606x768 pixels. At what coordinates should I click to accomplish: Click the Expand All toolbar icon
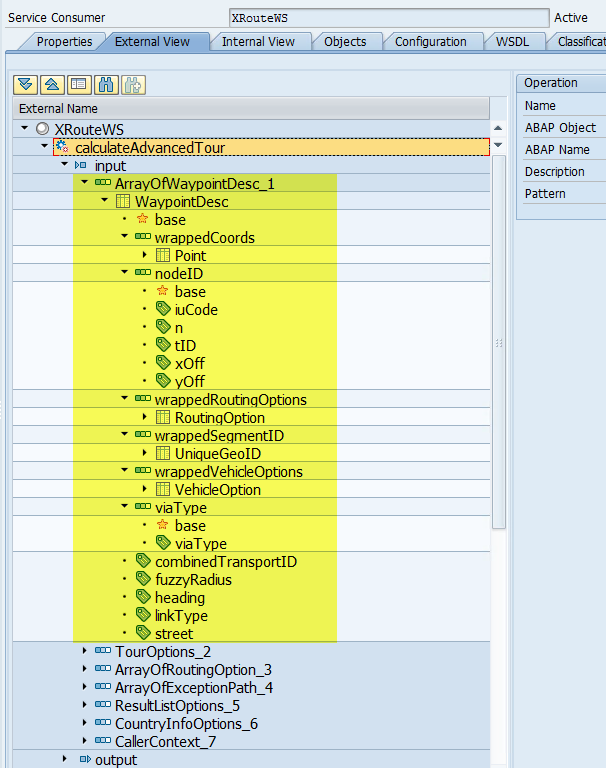tap(25, 84)
